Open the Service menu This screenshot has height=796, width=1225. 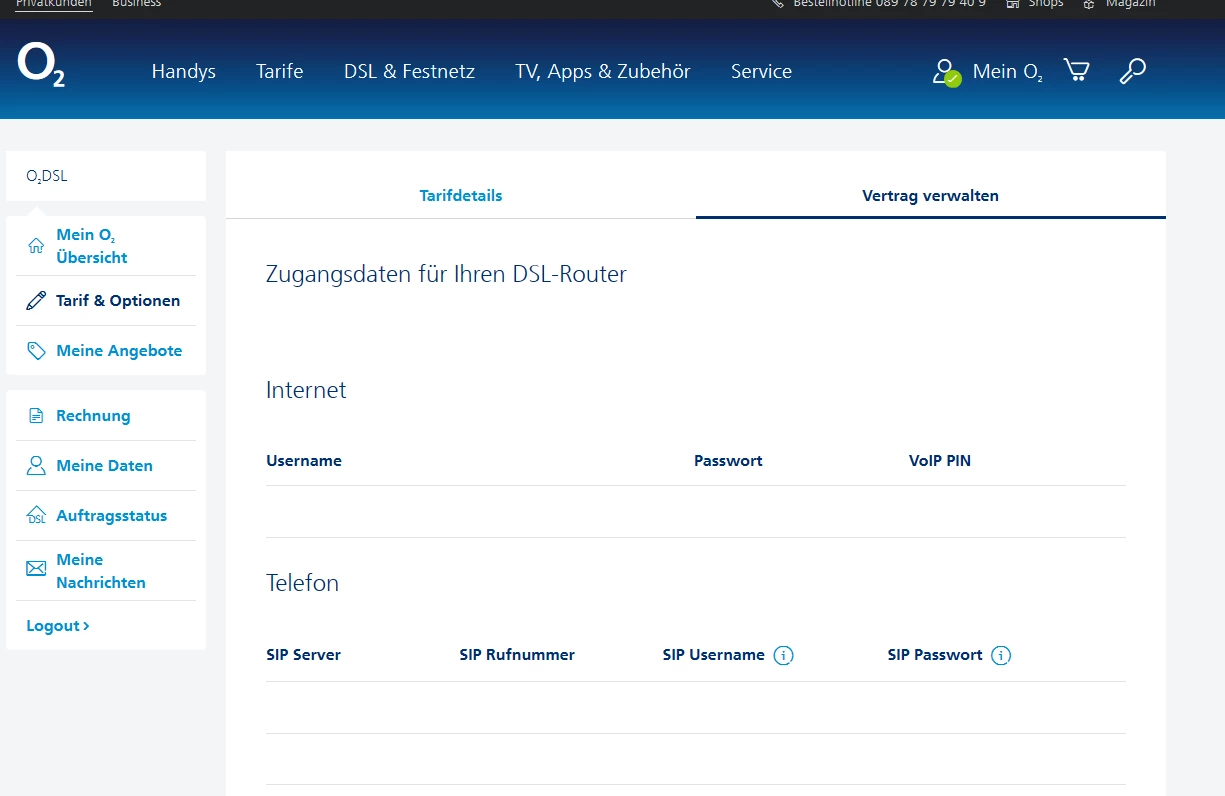(761, 71)
